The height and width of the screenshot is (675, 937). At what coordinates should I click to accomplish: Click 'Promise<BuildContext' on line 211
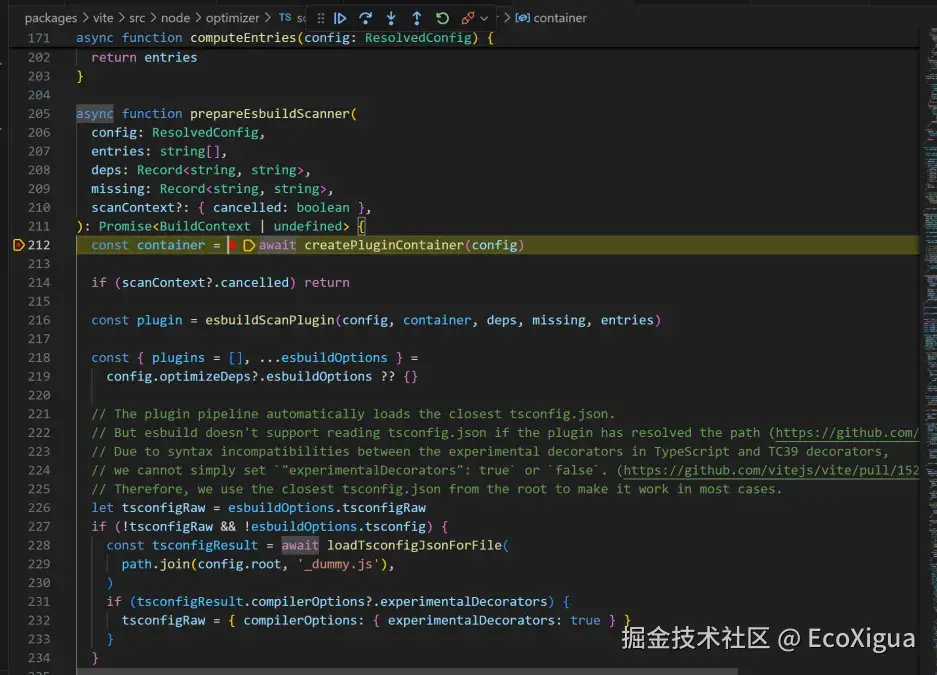[x=174, y=226]
